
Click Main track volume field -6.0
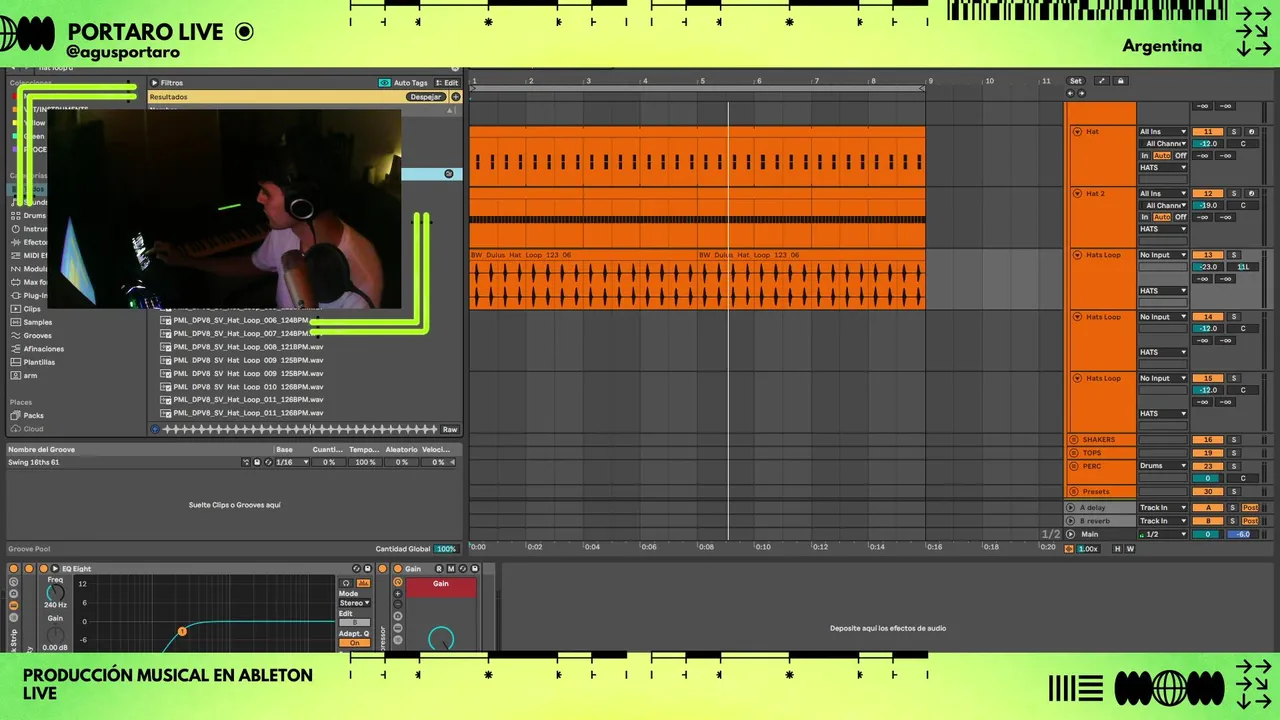pyautogui.click(x=1244, y=535)
